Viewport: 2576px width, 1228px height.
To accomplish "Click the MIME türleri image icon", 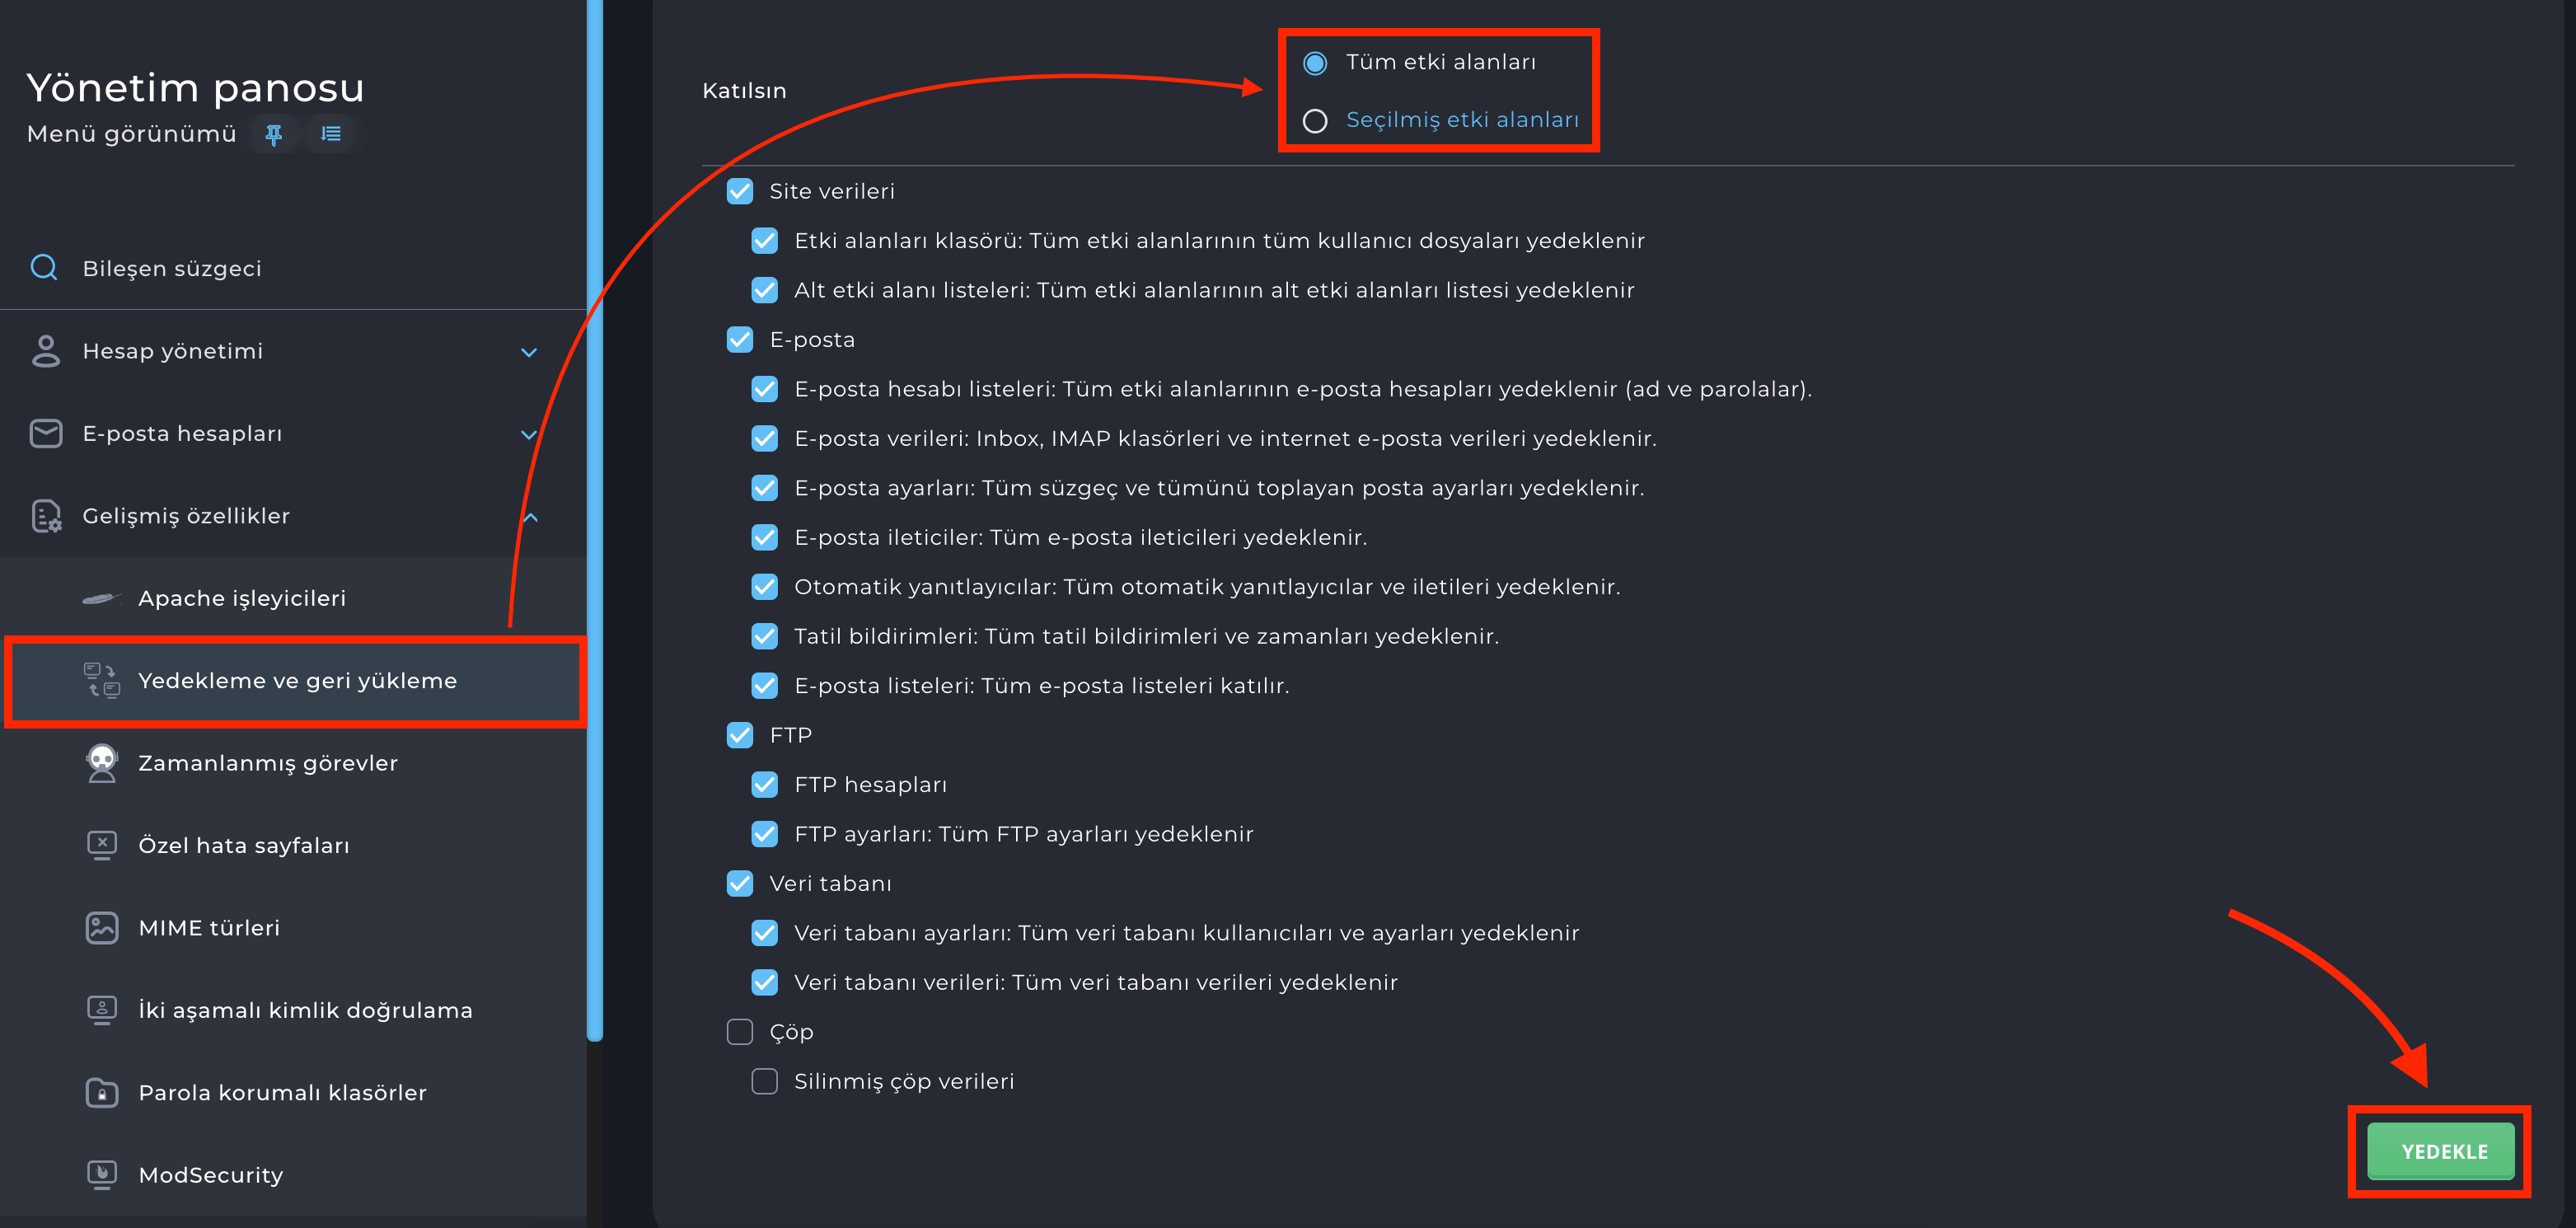I will (102, 928).
